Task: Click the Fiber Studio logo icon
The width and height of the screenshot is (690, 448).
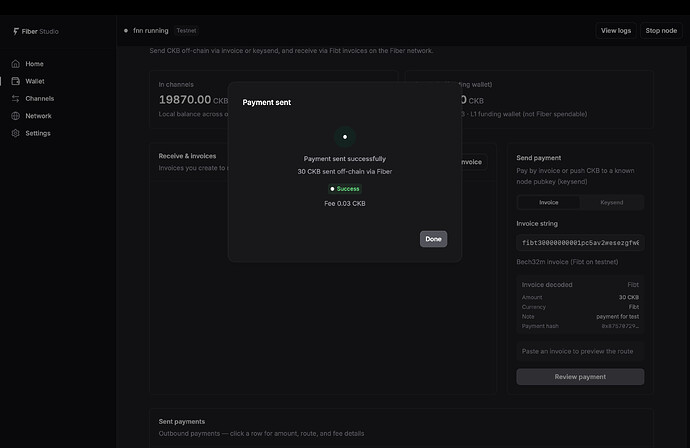Action: pyautogui.click(x=16, y=31)
